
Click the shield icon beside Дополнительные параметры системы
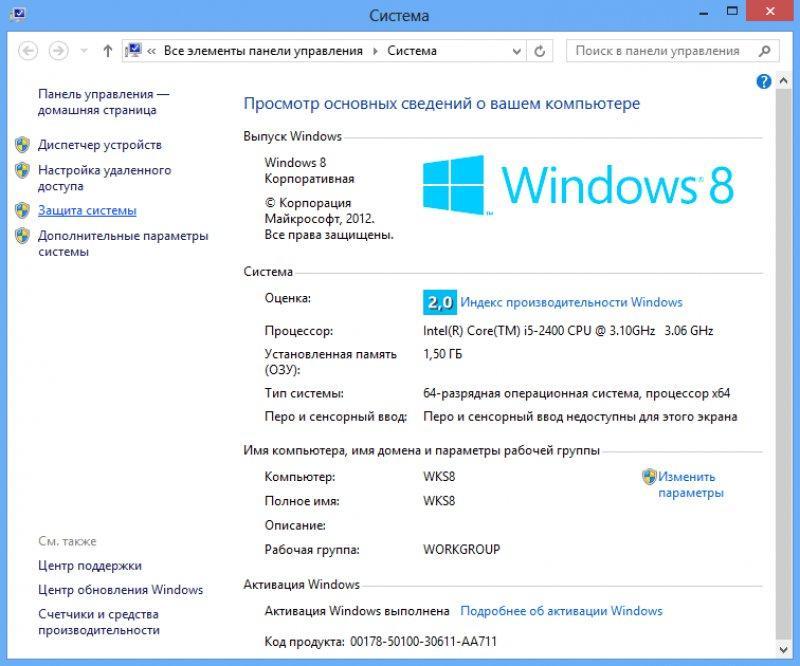point(22,236)
